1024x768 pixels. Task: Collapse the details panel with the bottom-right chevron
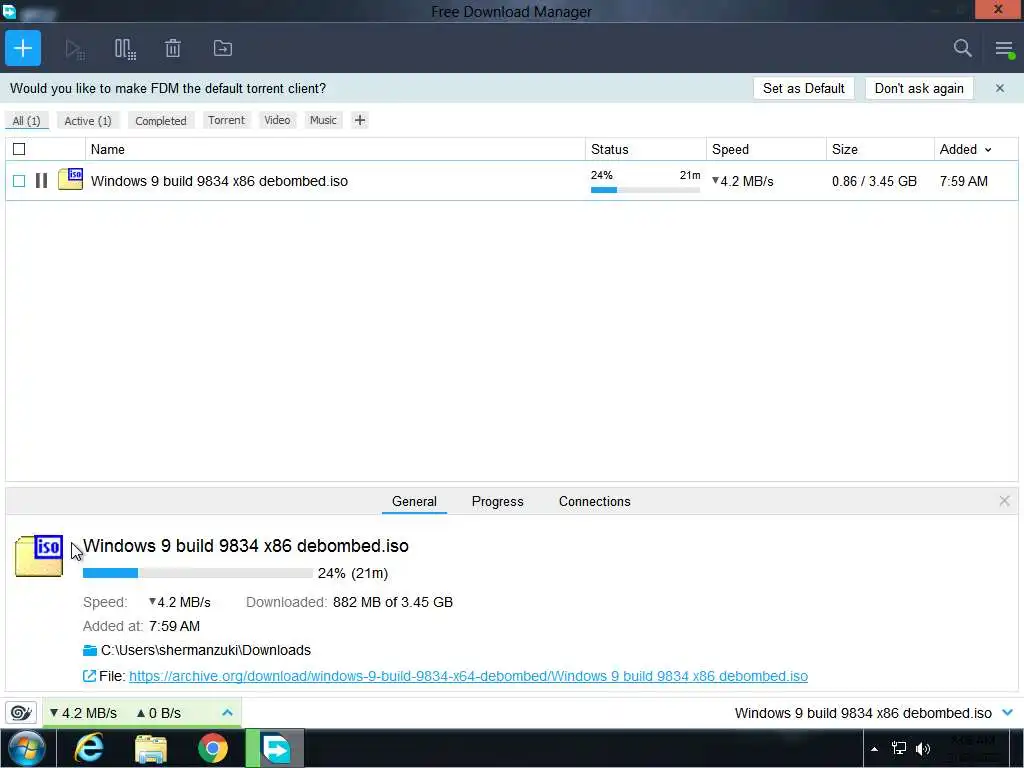1008,712
